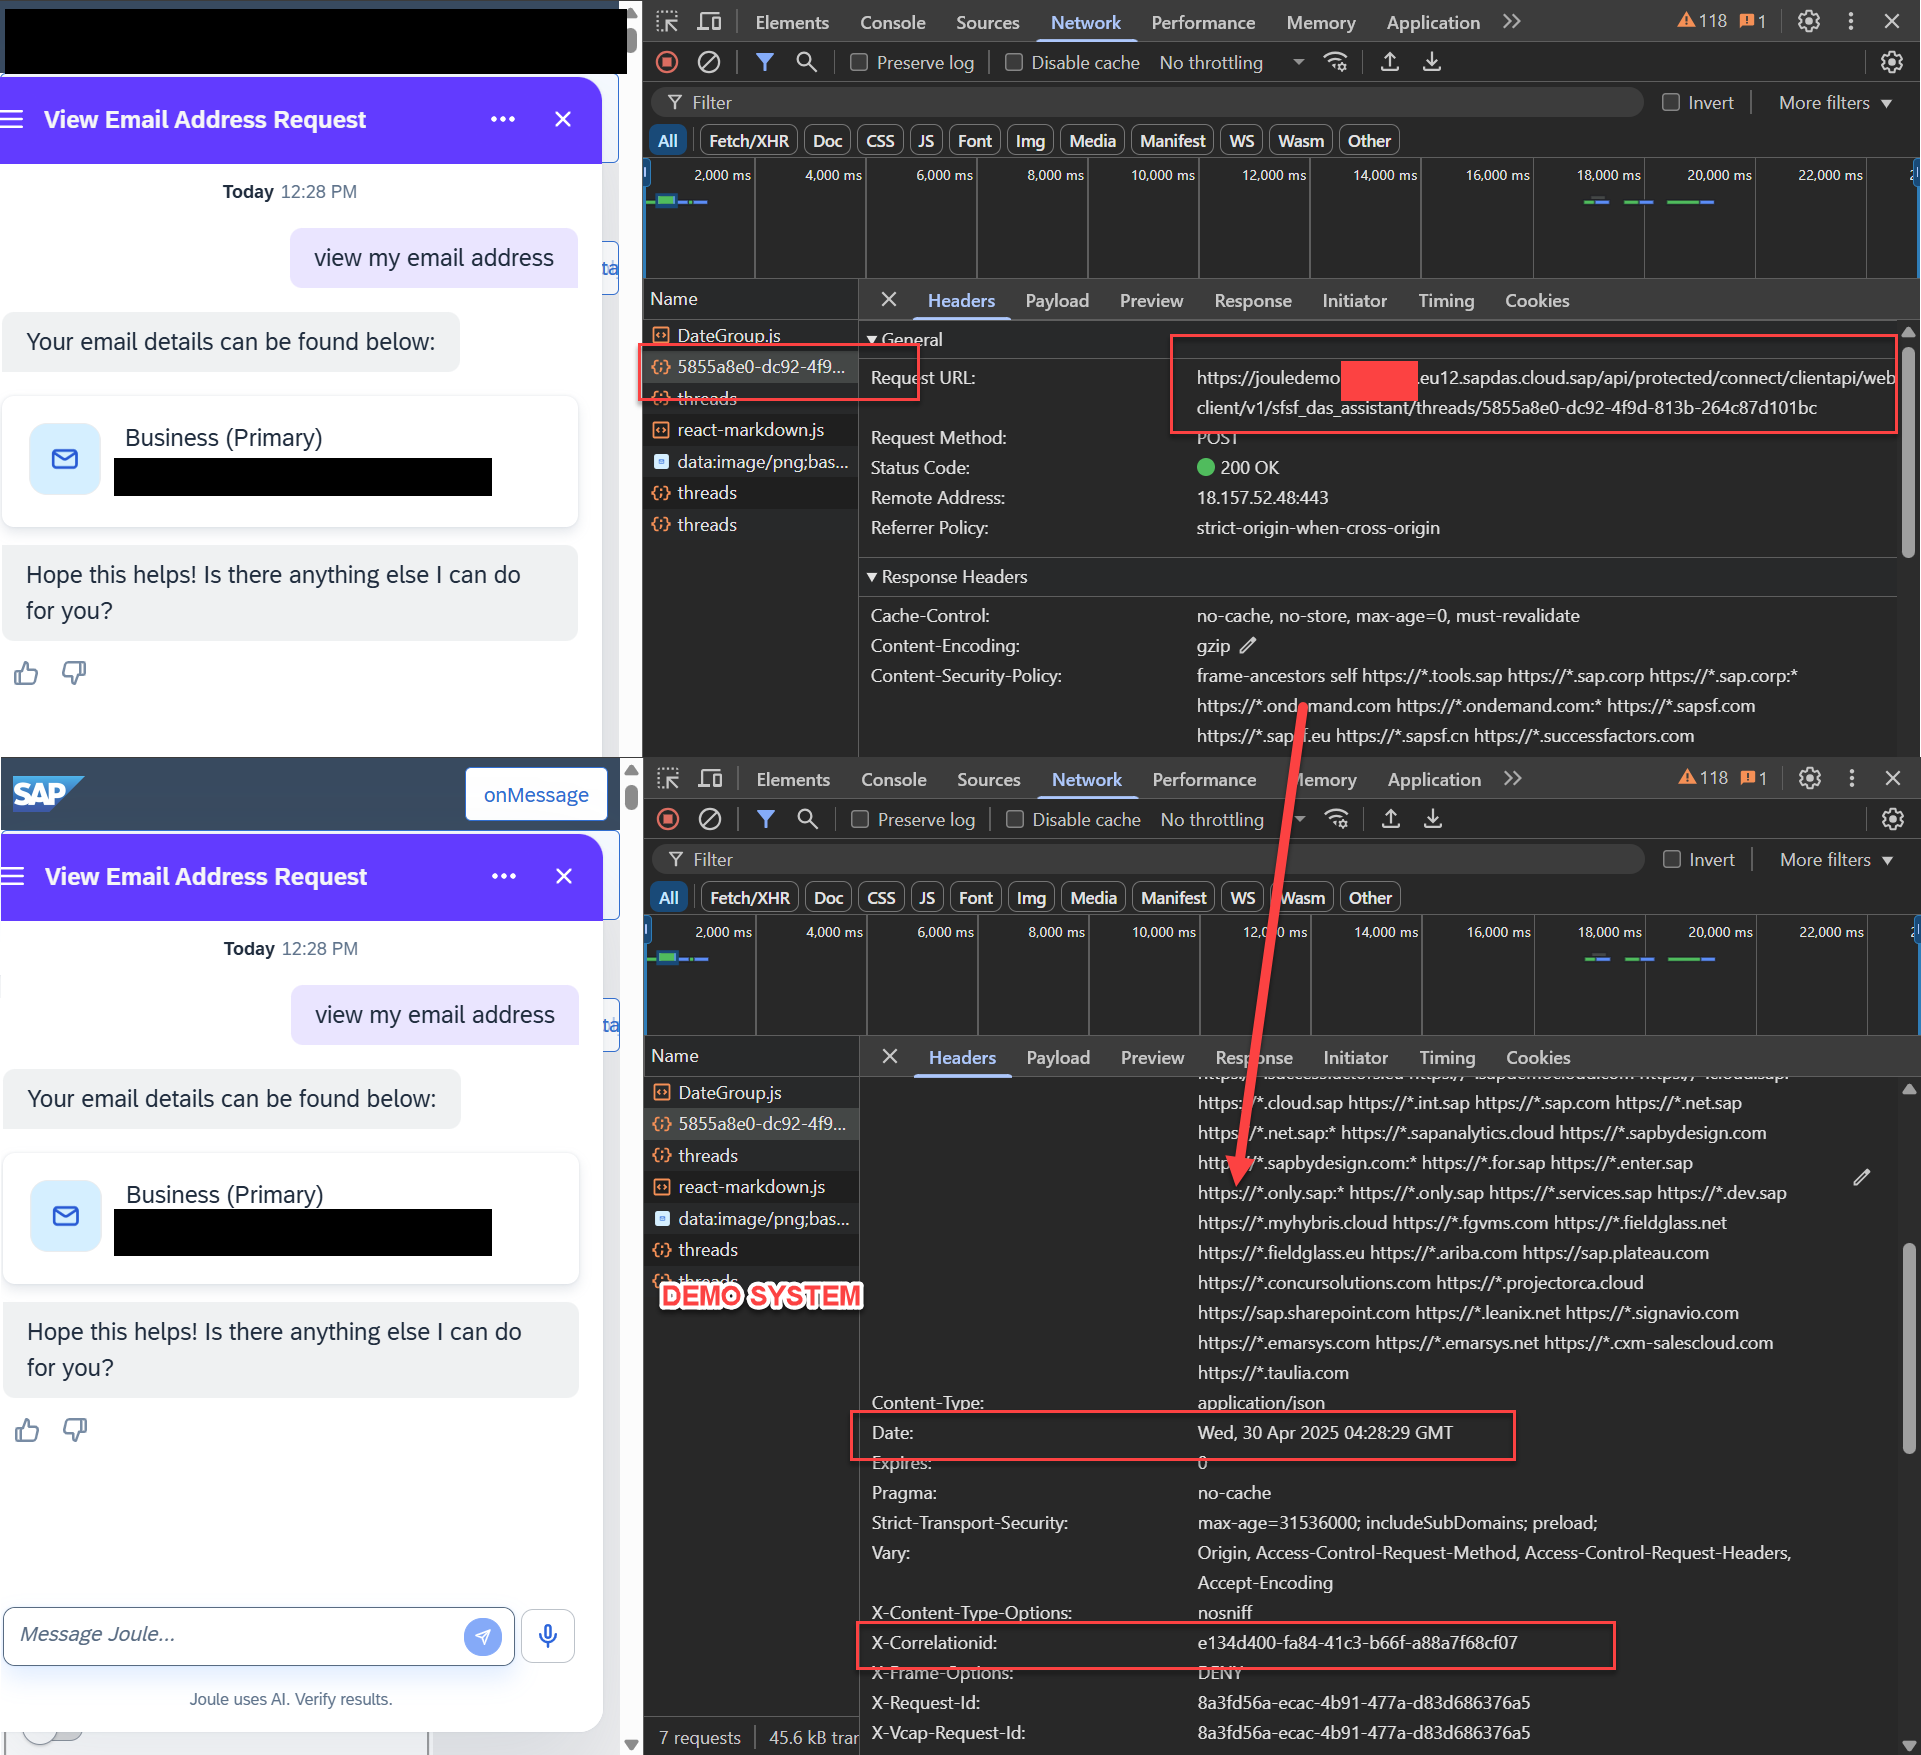Click the inspect element icon in upper DevTools
Viewport: 1921px width, 1755px height.
(x=667, y=21)
